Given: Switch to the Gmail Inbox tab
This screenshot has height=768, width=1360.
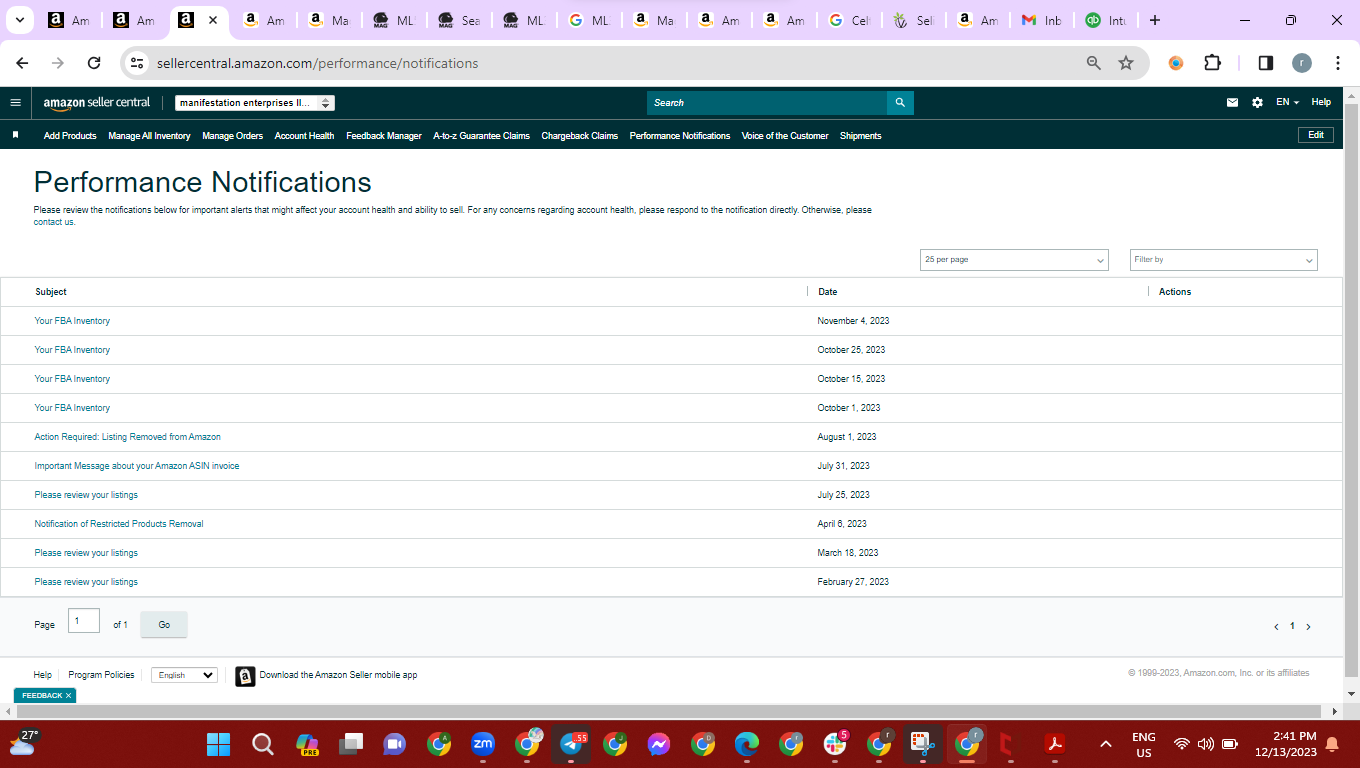Looking at the screenshot, I should click(1040, 20).
